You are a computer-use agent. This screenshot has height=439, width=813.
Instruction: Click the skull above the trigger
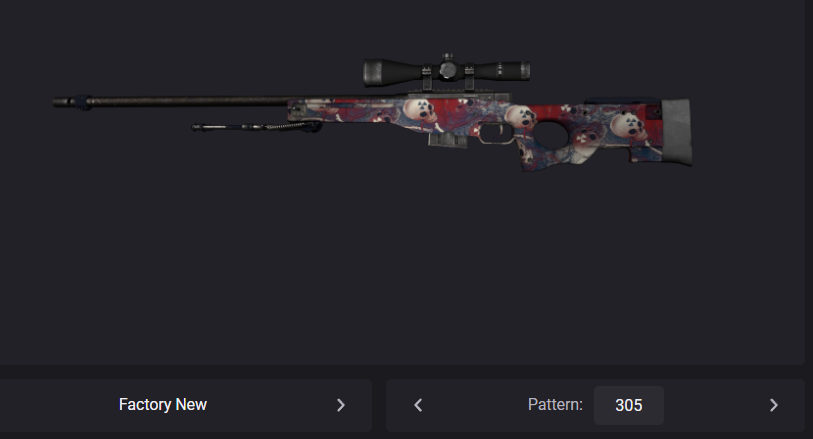(521, 117)
